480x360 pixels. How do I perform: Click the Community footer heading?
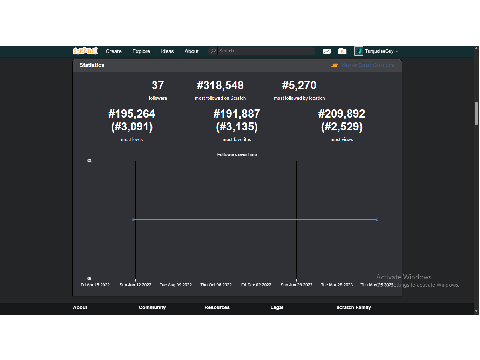(x=152, y=307)
